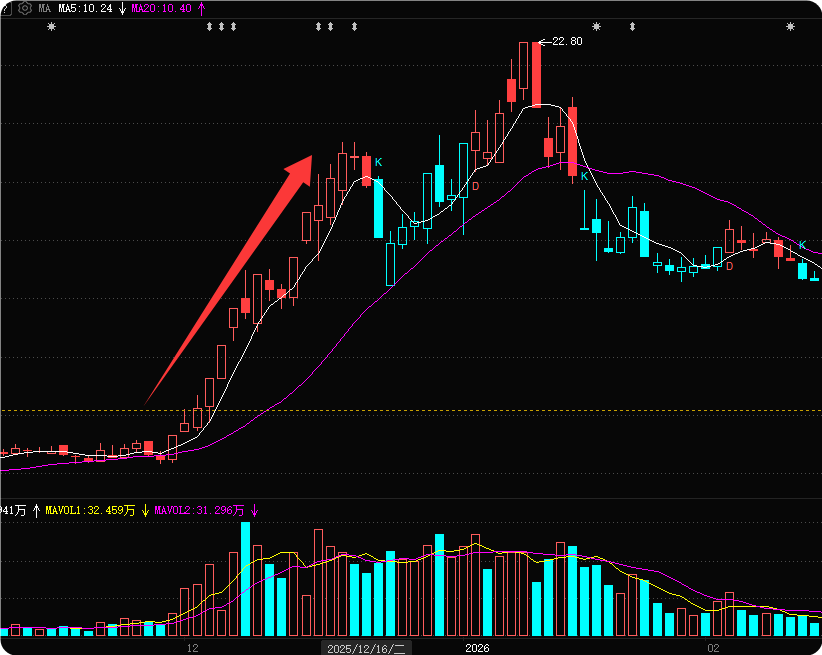
Task: Select the middle diamond marker in the early-December trio
Action: point(221,26)
